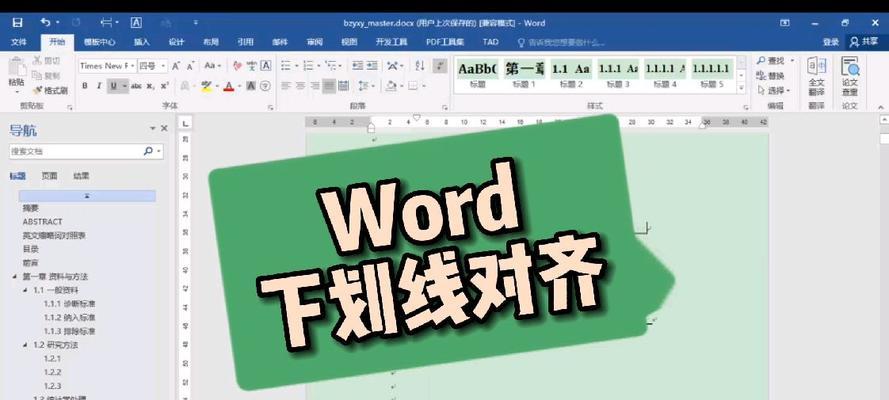
Task: Switch to the 引用 tab
Action: tap(245, 42)
